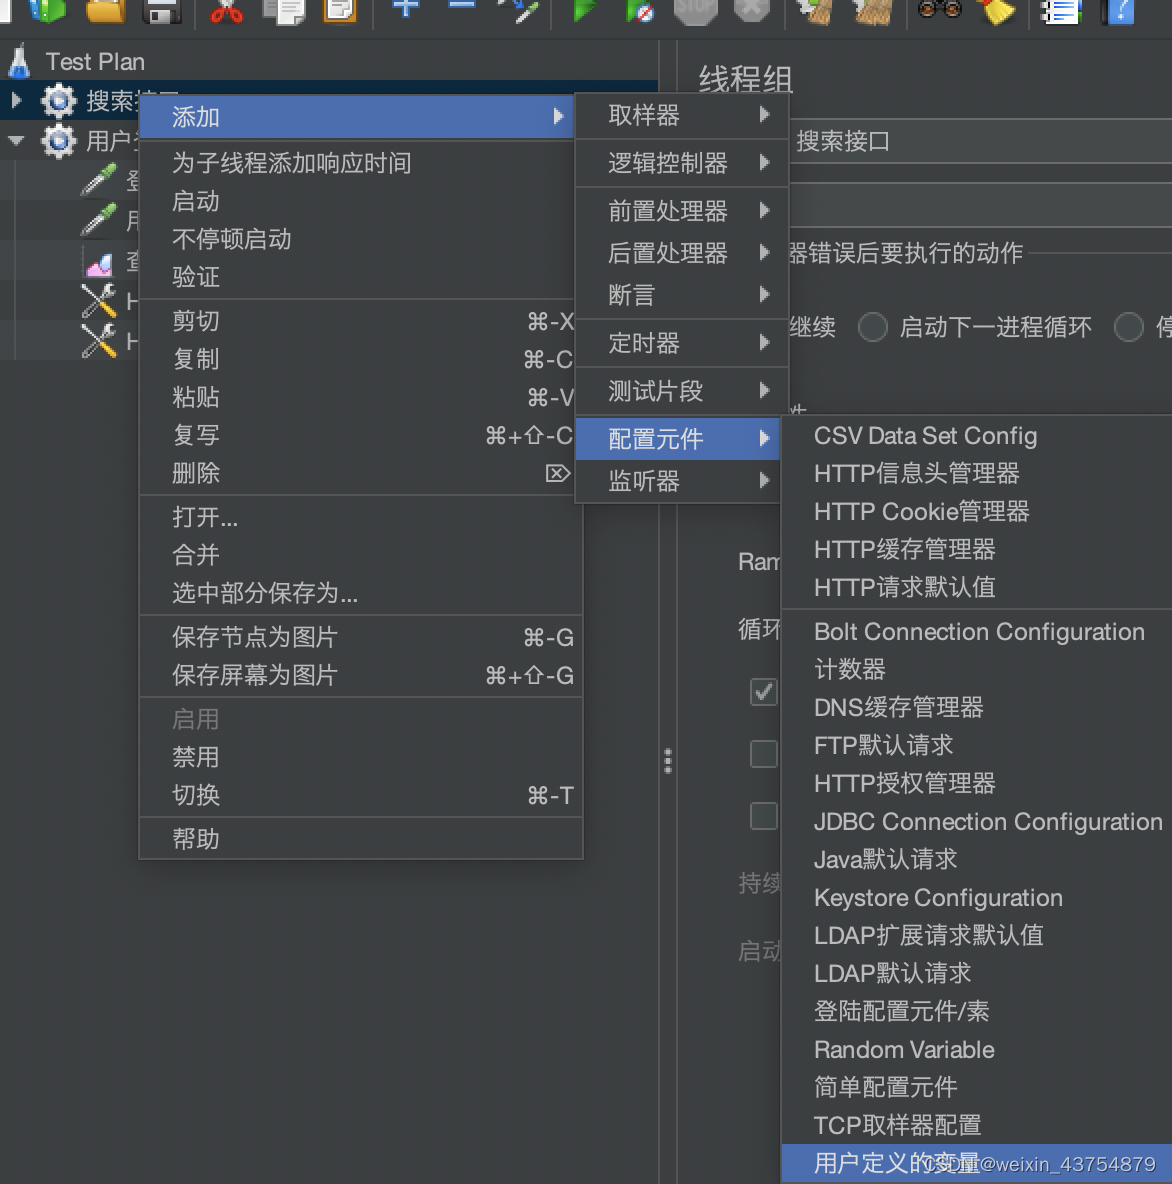
Task: Open the 监听器 submenu
Action: coord(678,481)
